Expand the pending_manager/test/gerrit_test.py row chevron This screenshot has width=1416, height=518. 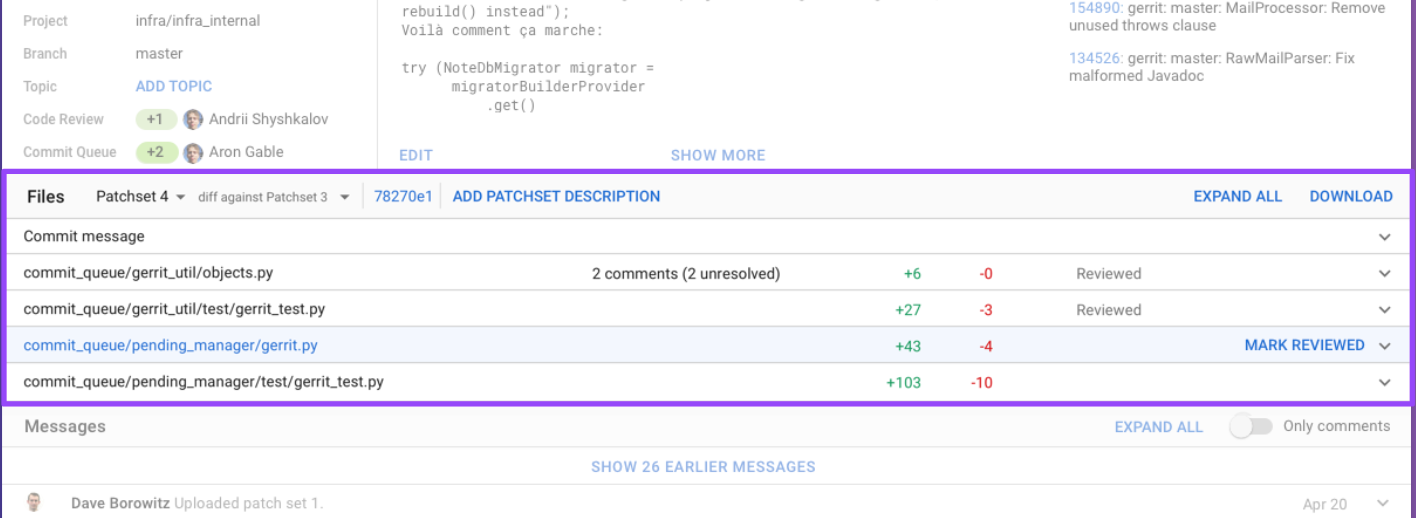[x=1384, y=382]
